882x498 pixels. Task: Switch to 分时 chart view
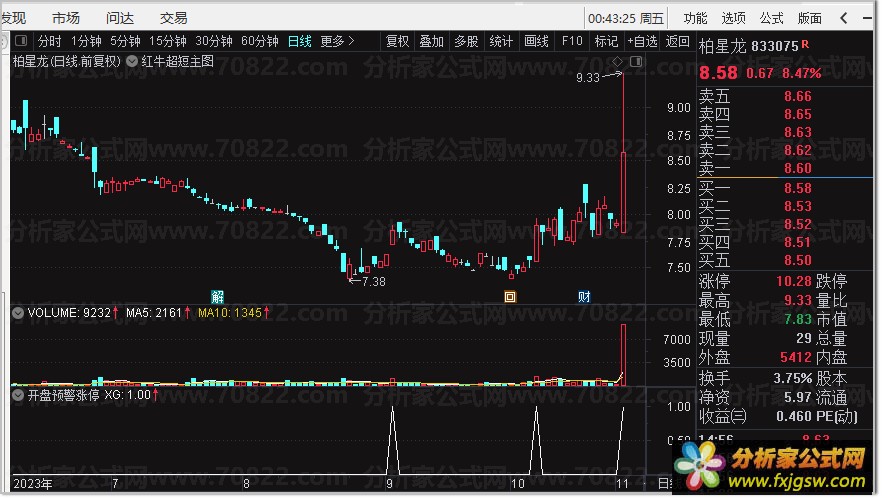coord(50,41)
